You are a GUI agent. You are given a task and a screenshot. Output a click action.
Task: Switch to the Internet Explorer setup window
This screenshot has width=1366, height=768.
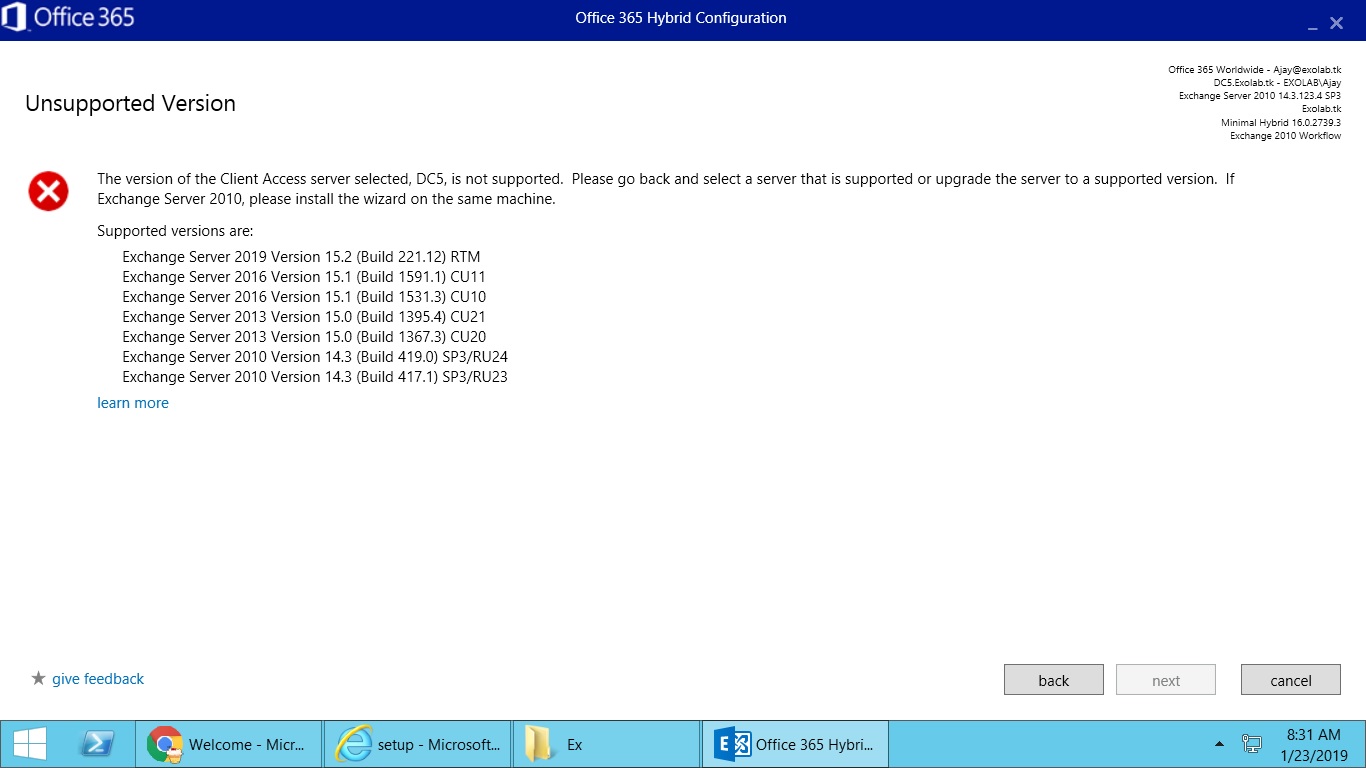[x=417, y=744]
